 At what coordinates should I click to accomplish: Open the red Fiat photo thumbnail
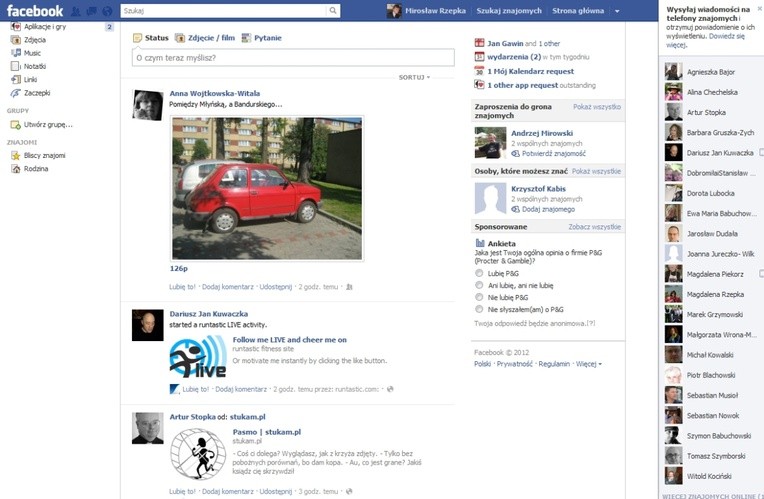click(x=267, y=189)
